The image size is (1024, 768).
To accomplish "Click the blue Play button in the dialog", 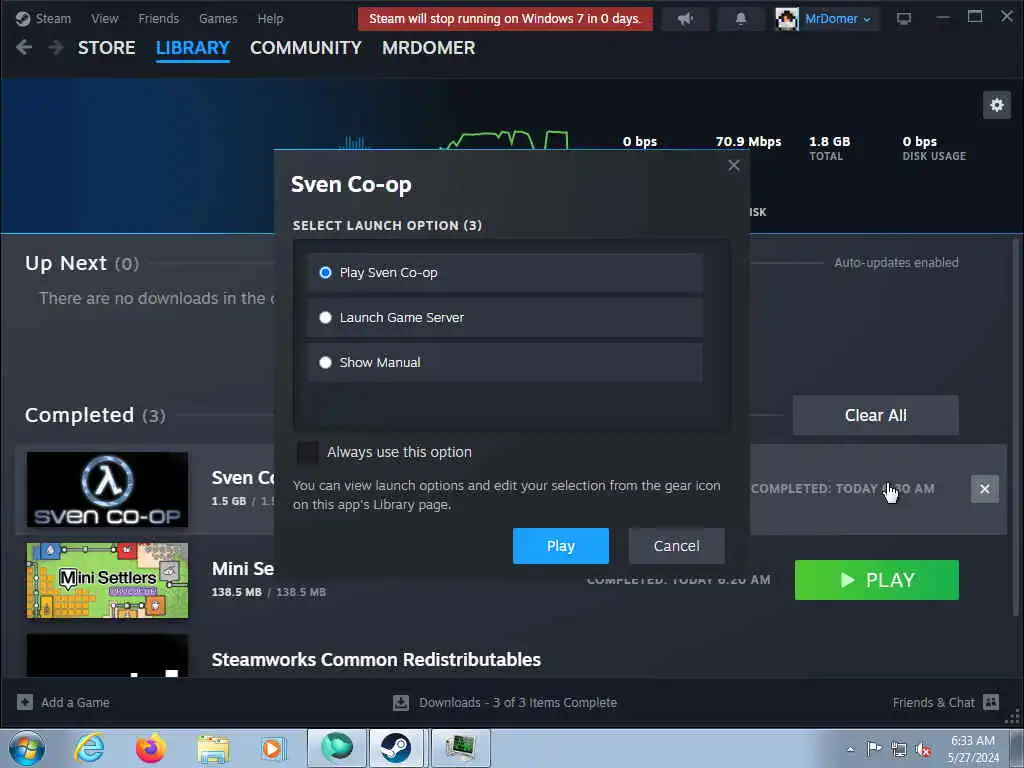I will 560,546.
